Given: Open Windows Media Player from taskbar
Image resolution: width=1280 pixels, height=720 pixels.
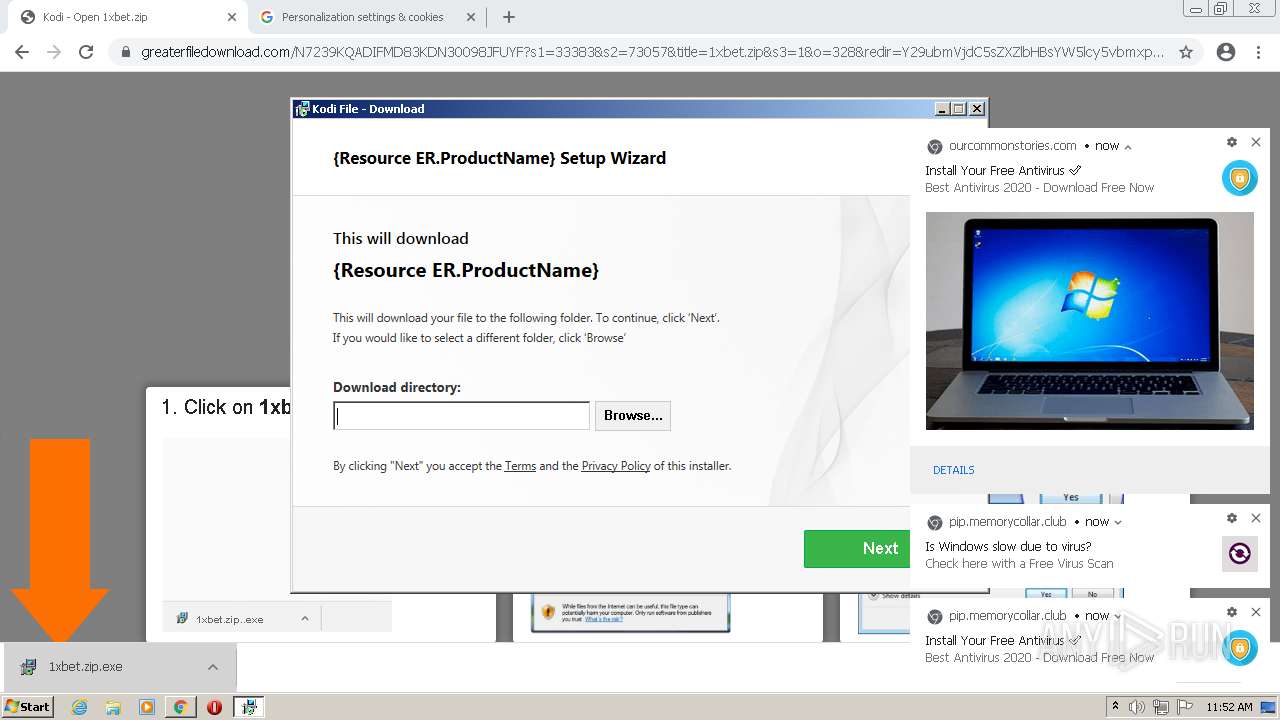Looking at the screenshot, I should click(147, 707).
